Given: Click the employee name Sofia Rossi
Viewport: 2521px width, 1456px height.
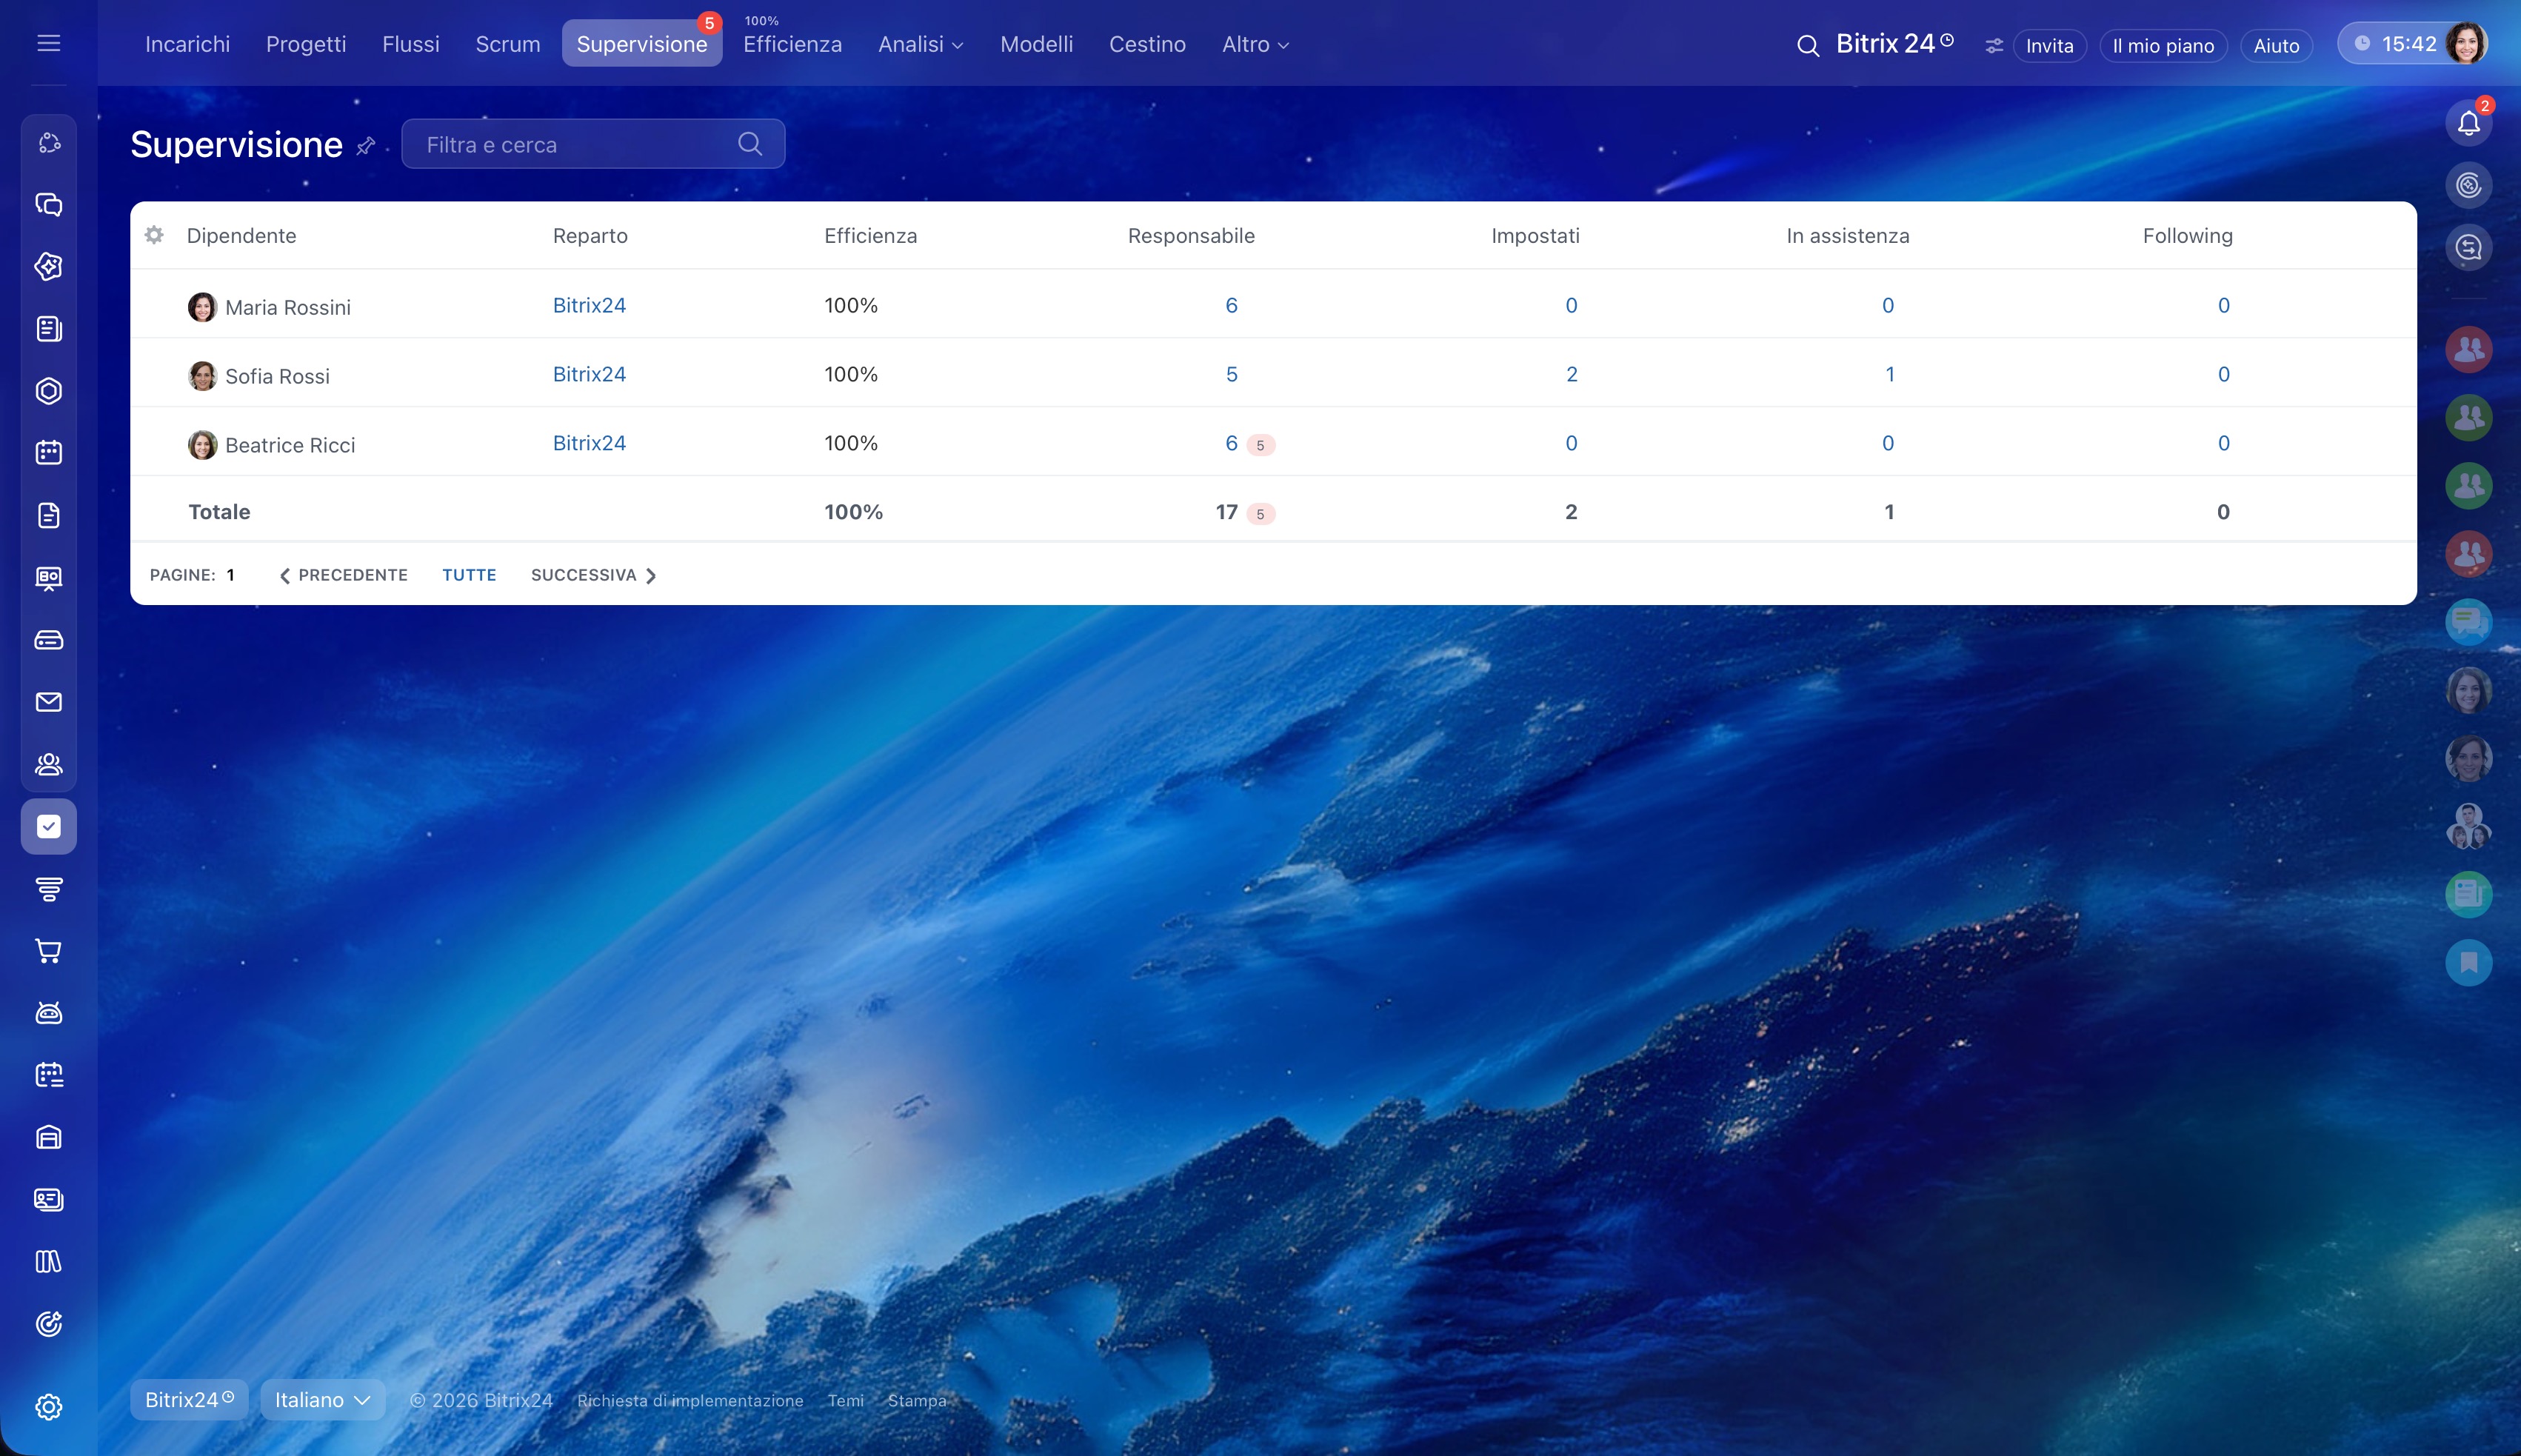Looking at the screenshot, I should [x=277, y=376].
